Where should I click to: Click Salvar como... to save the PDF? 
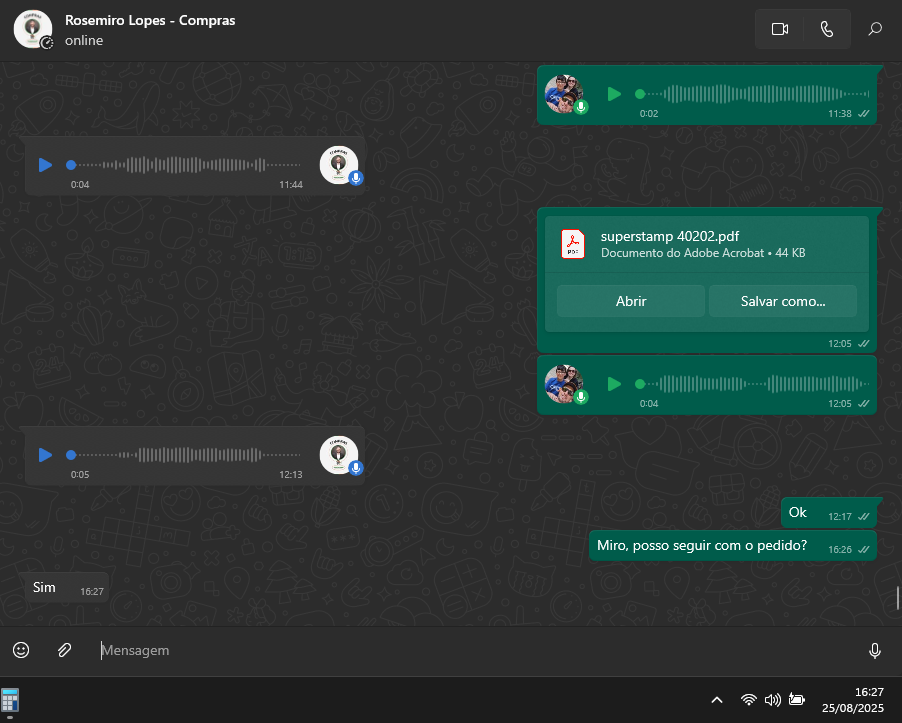point(782,301)
